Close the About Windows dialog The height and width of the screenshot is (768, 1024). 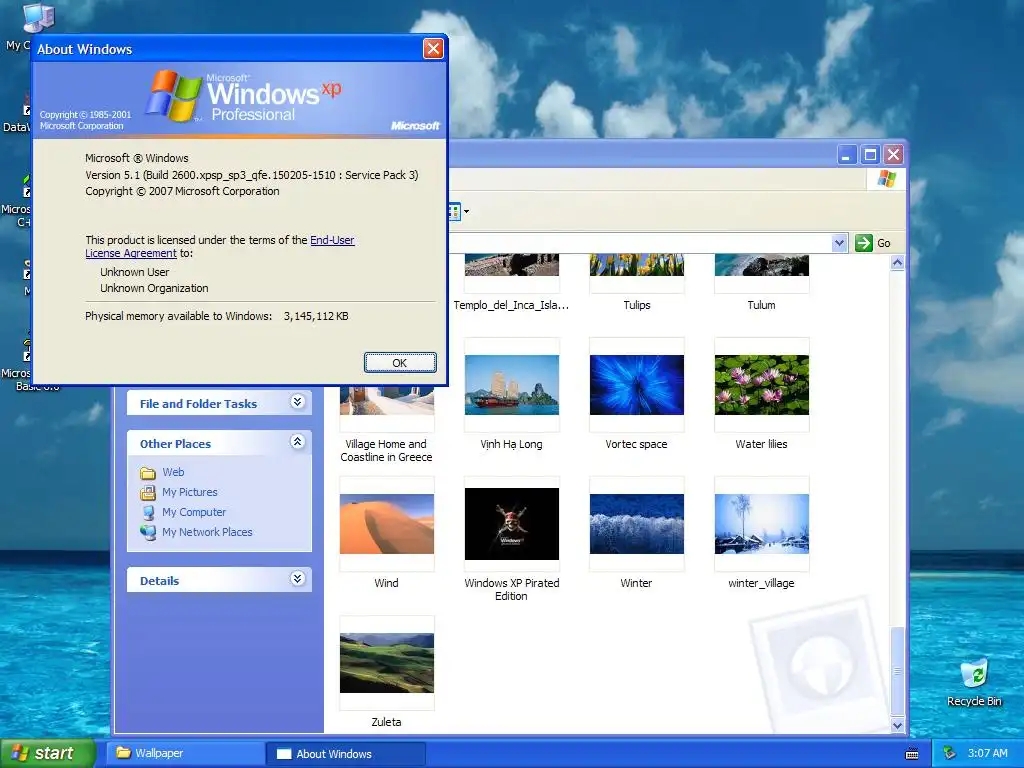pos(433,48)
